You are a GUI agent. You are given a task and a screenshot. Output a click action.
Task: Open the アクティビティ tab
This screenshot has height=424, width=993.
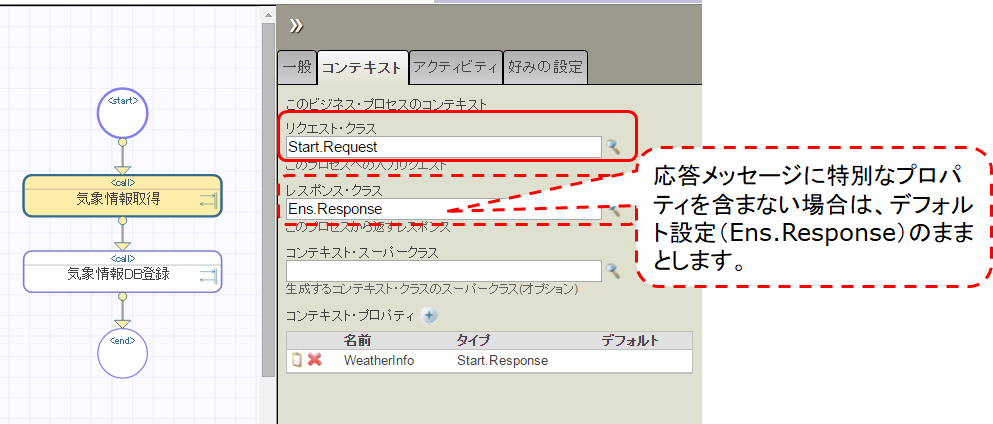[x=455, y=67]
